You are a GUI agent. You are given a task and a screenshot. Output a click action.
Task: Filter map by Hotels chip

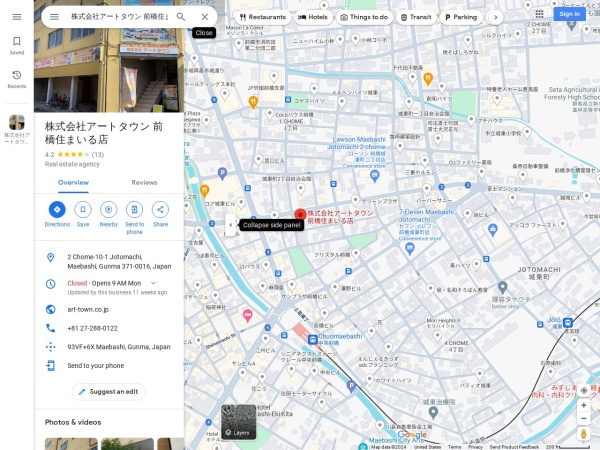click(x=313, y=17)
